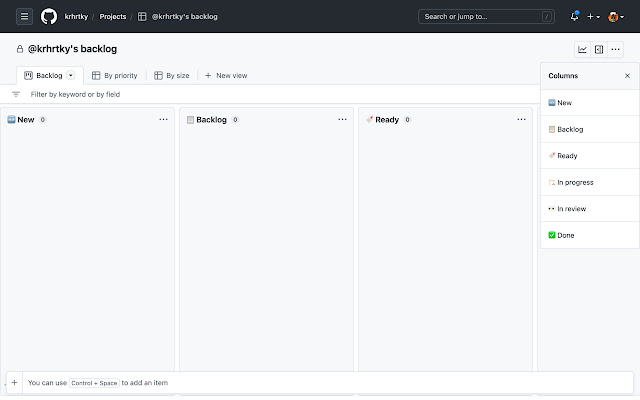
Task: Close the Columns panel
Action: [x=628, y=75]
